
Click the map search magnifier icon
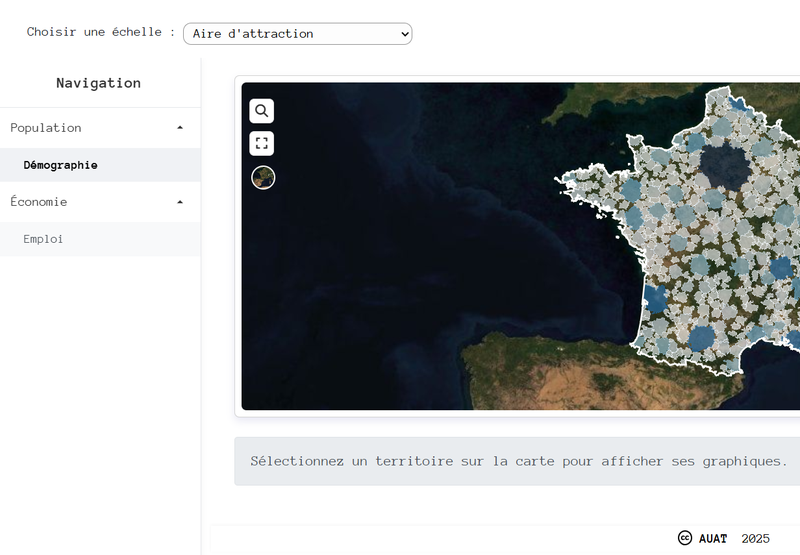tap(261, 111)
